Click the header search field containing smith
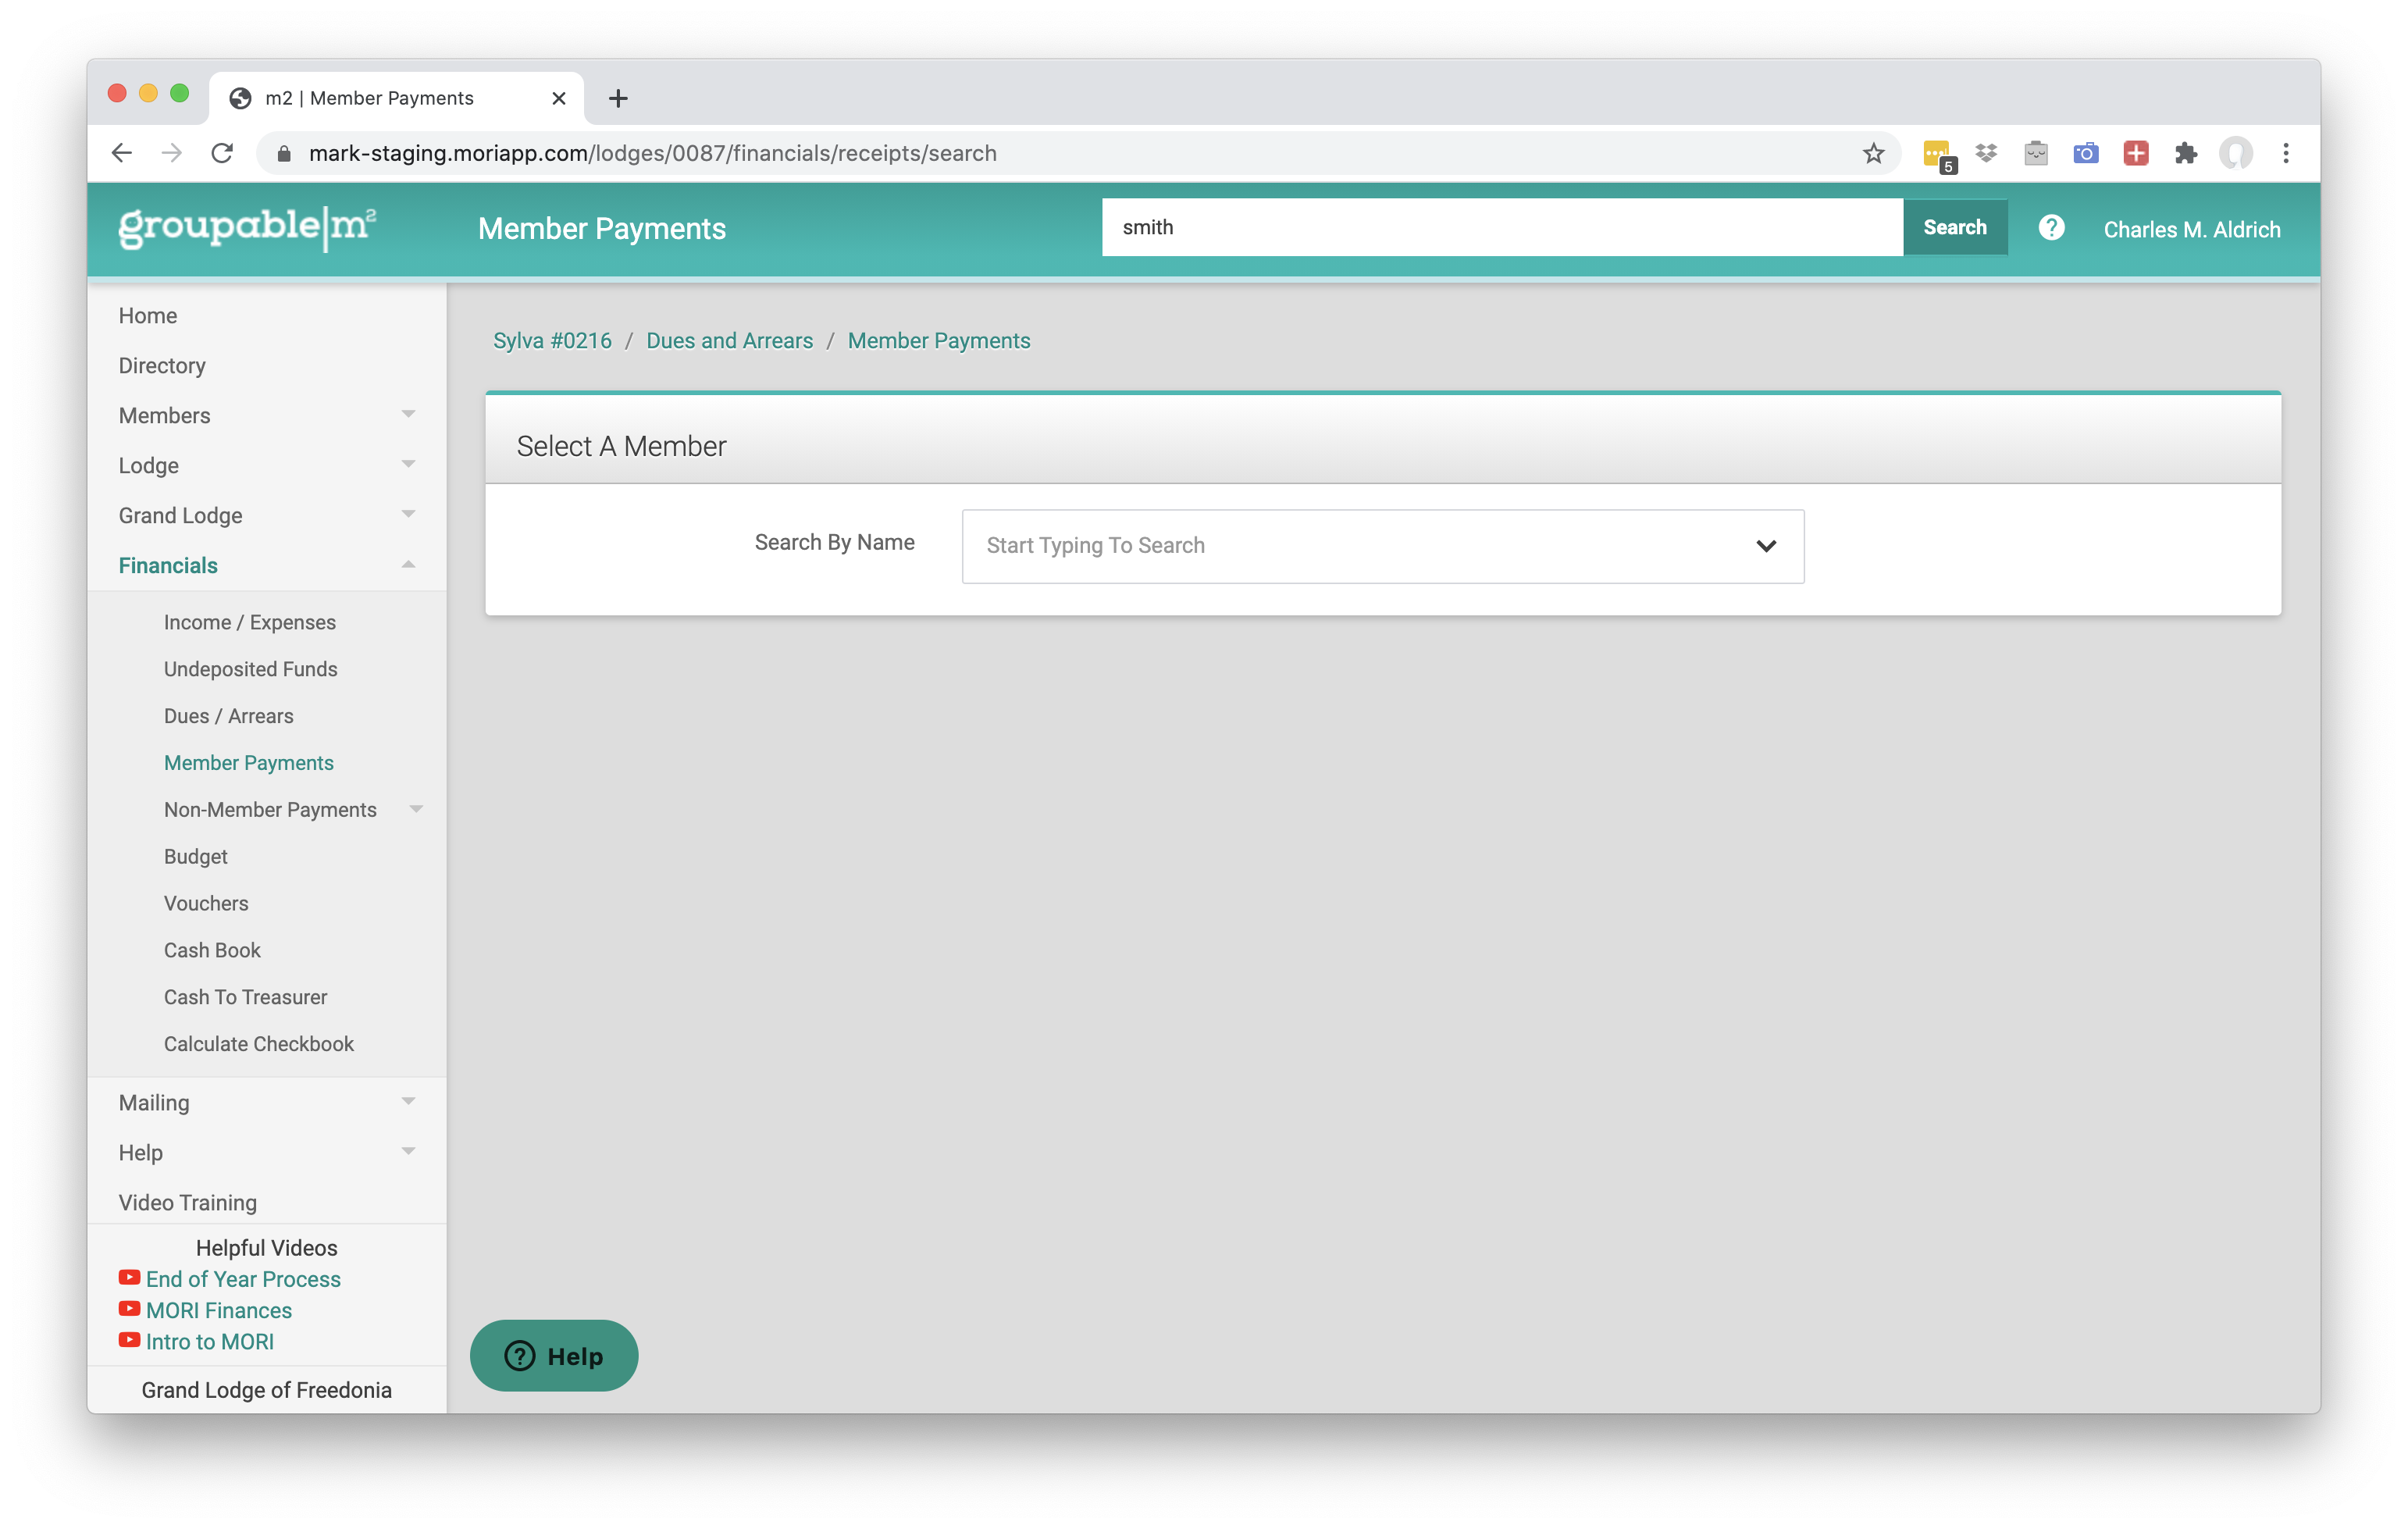 1502,227
